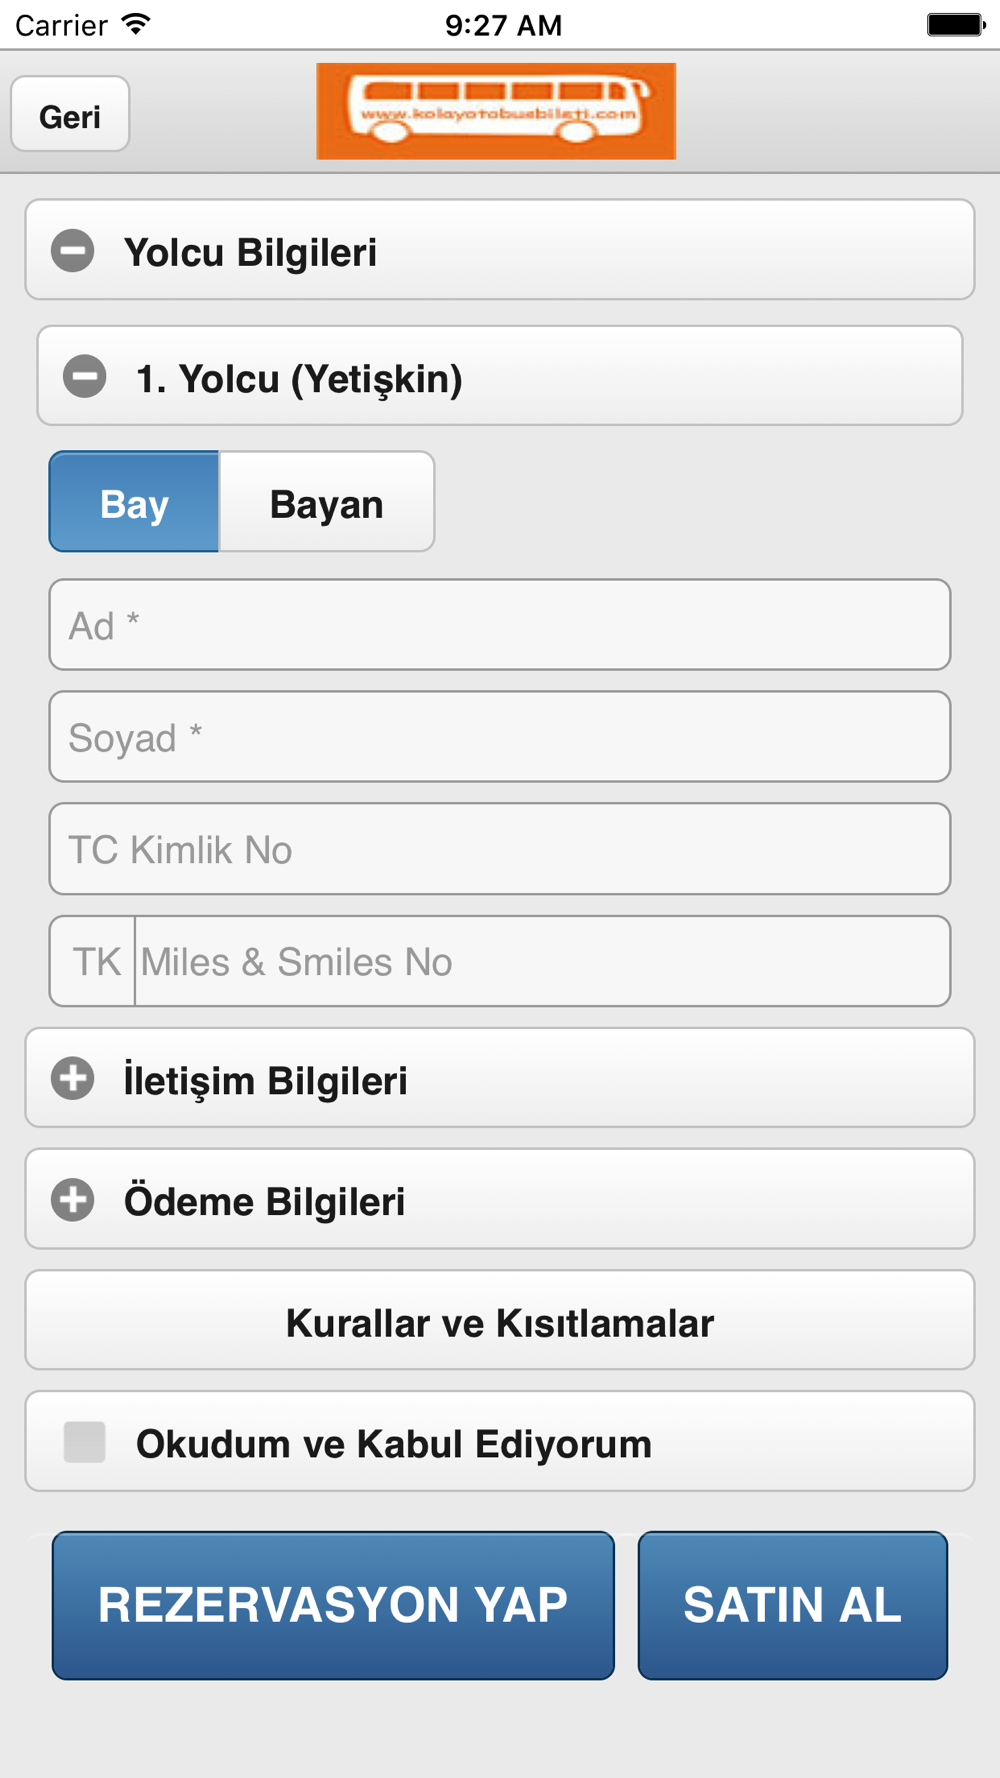The height and width of the screenshot is (1778, 1000).
Task: Collapse the 1. Yolcu (Yetişkin) panel
Action: click(500, 376)
